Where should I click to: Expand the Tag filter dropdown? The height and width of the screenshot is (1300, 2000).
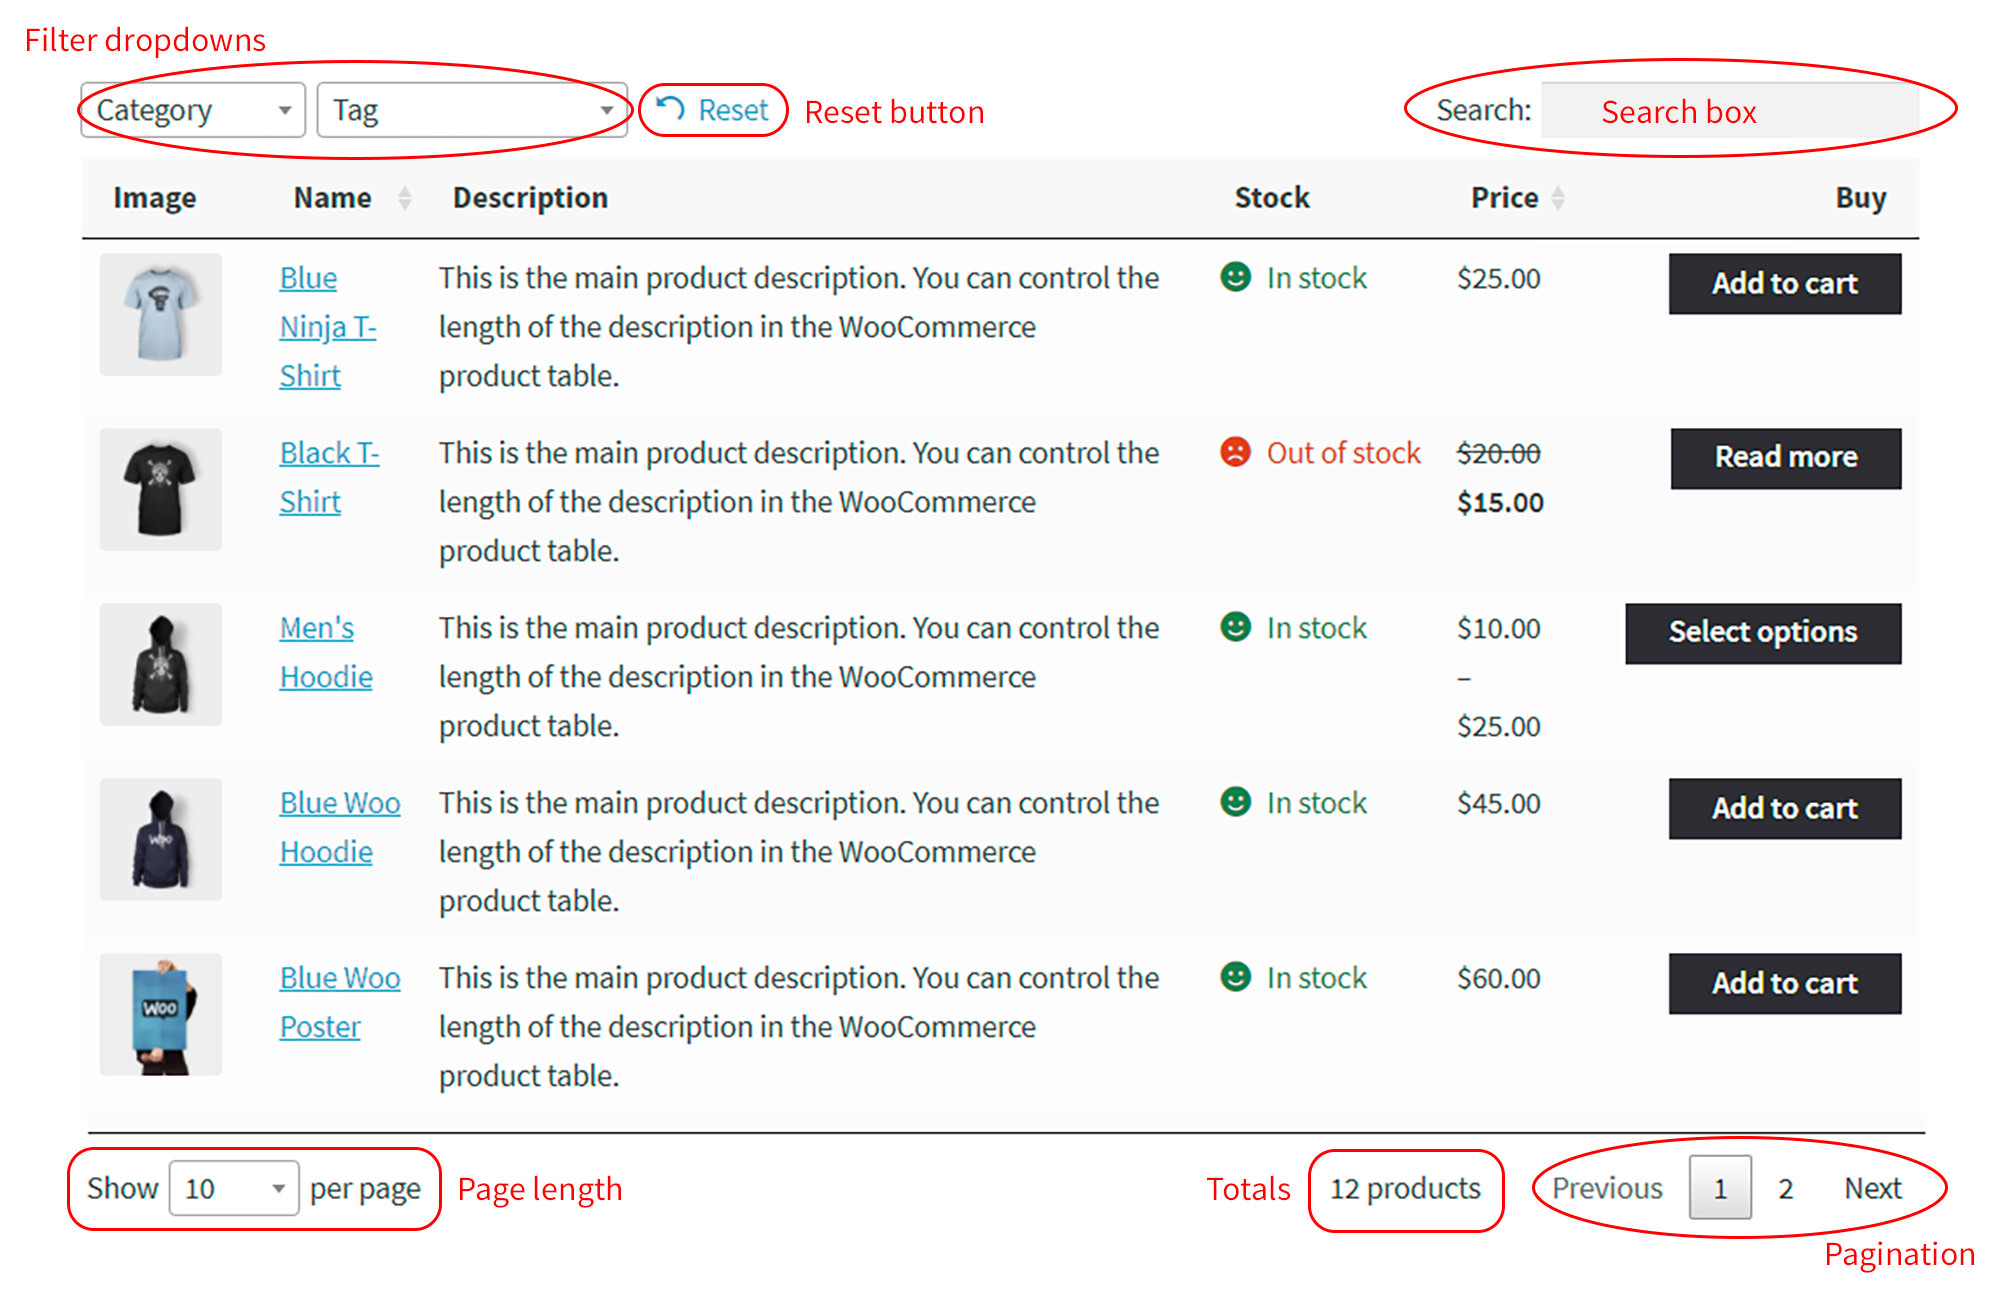pyautogui.click(x=472, y=110)
